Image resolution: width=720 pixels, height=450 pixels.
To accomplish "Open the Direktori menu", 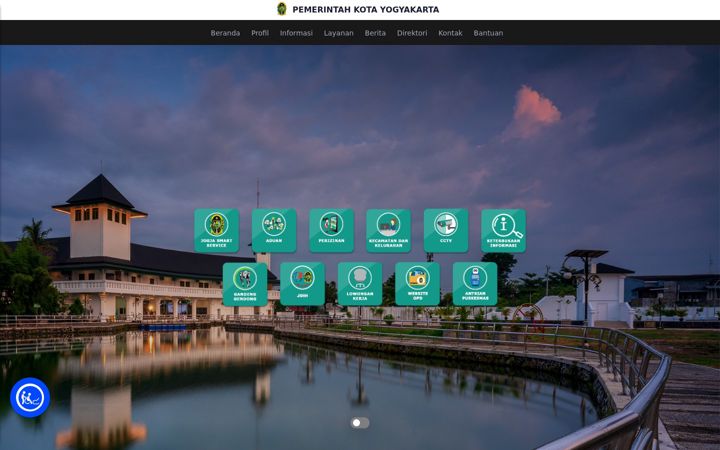I will [412, 33].
